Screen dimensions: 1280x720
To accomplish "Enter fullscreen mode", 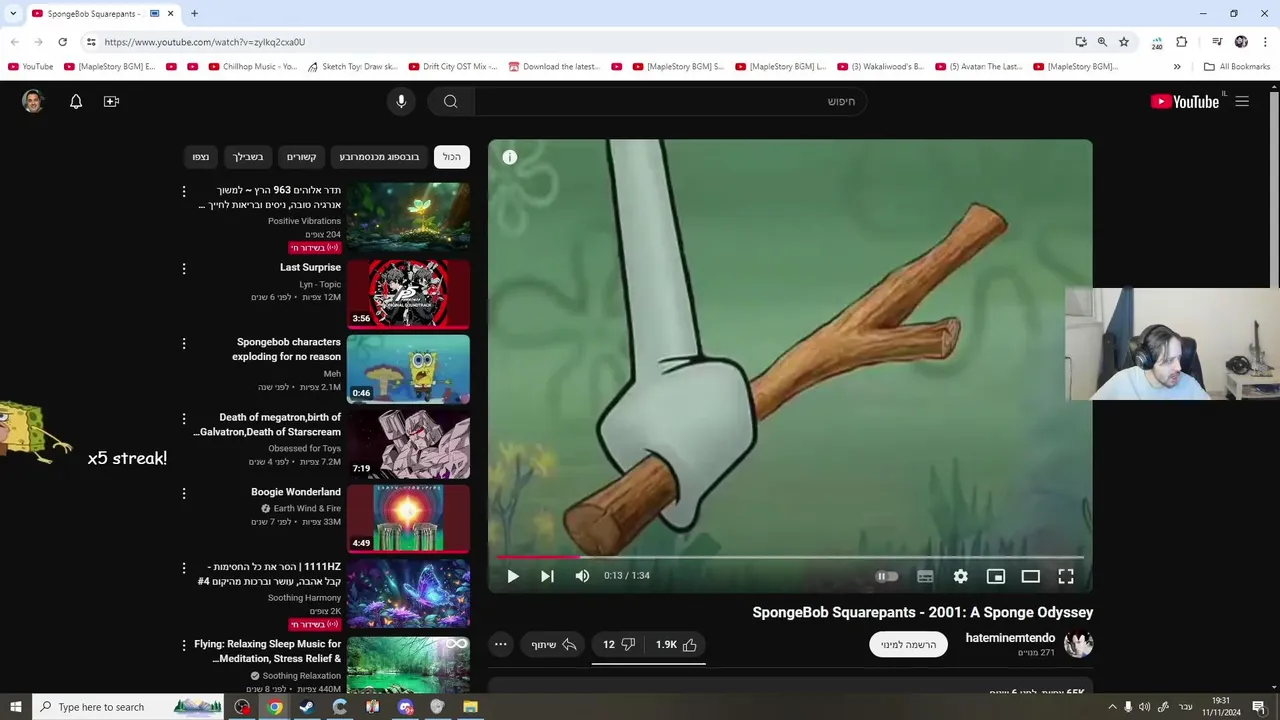I will [1066, 576].
